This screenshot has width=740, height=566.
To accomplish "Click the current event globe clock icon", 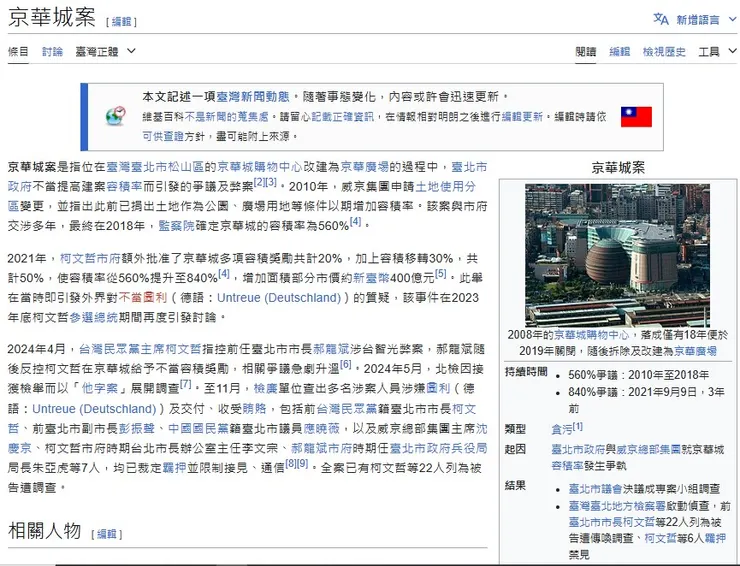I will (x=115, y=116).
